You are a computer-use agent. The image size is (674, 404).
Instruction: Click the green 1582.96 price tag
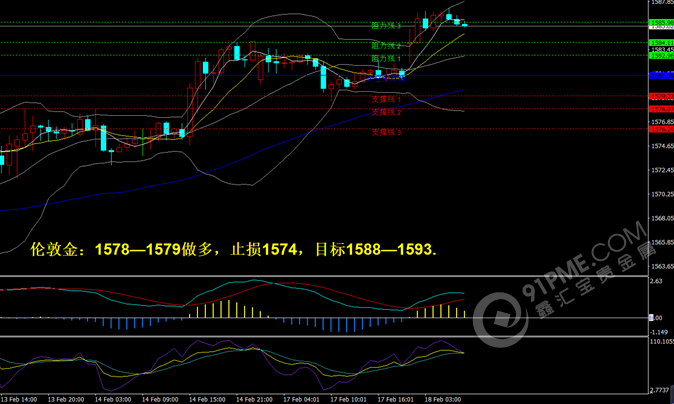tap(660, 55)
